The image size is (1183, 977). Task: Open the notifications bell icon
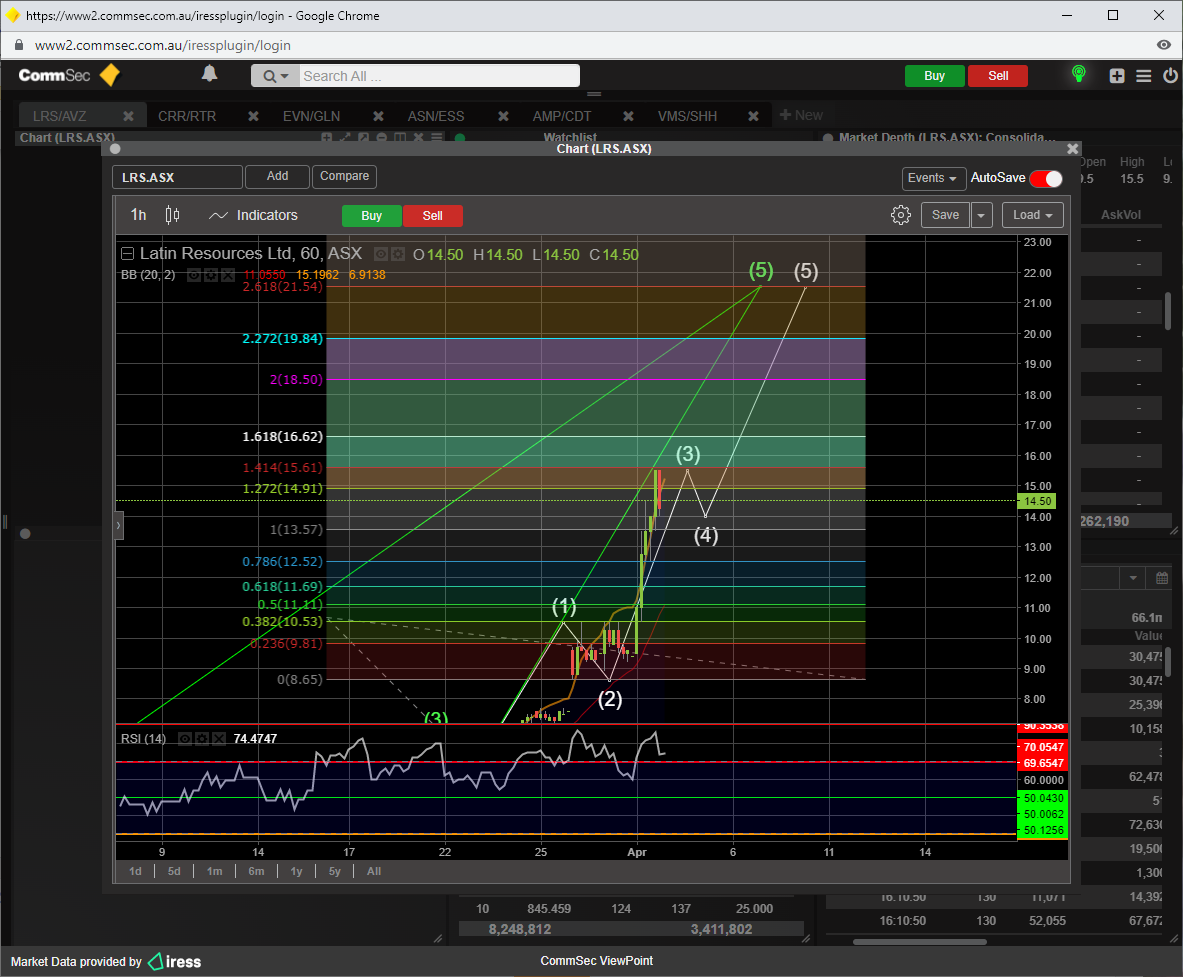209,75
